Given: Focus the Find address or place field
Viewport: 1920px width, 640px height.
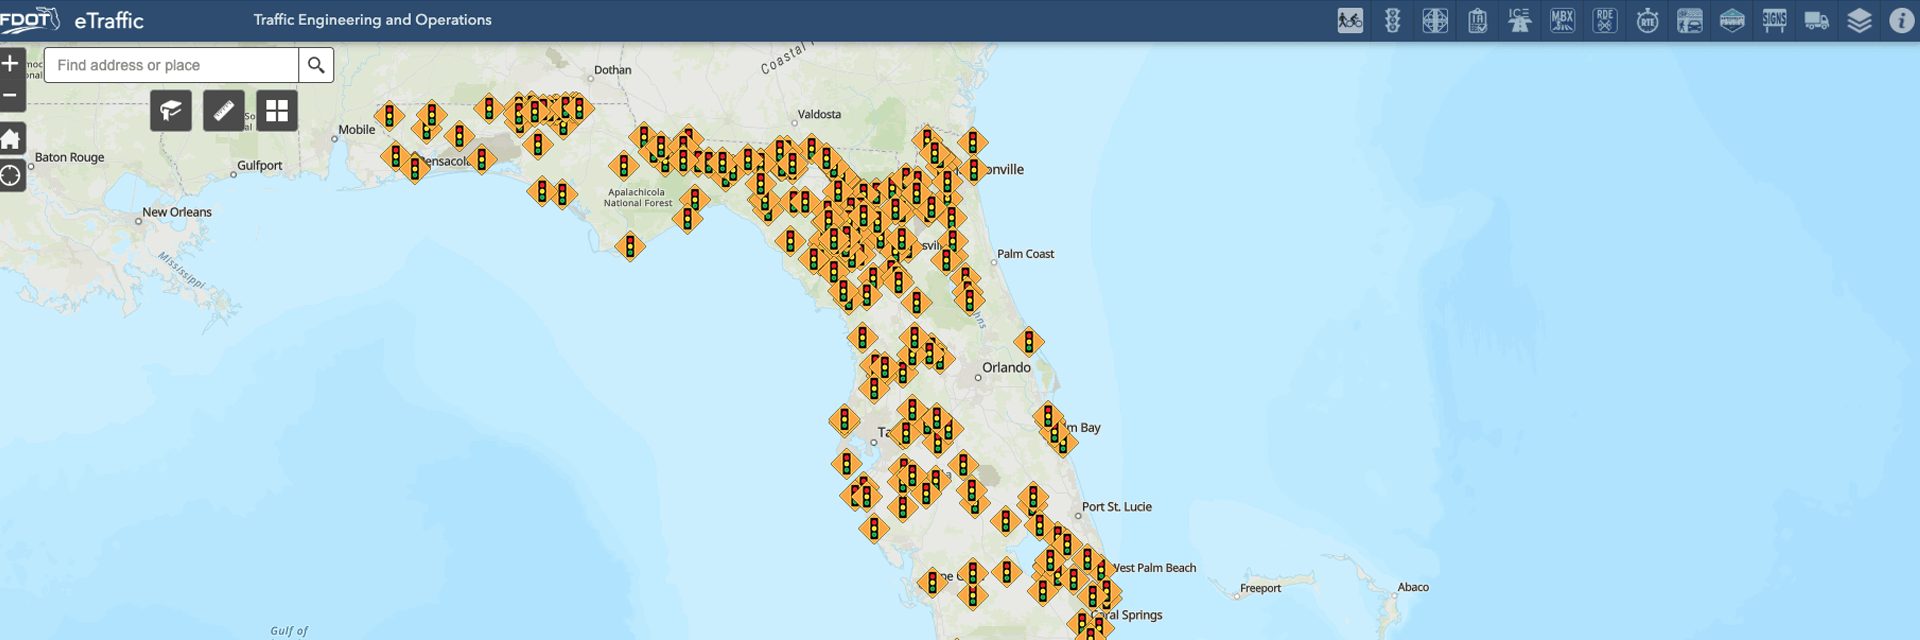Looking at the screenshot, I should 171,65.
